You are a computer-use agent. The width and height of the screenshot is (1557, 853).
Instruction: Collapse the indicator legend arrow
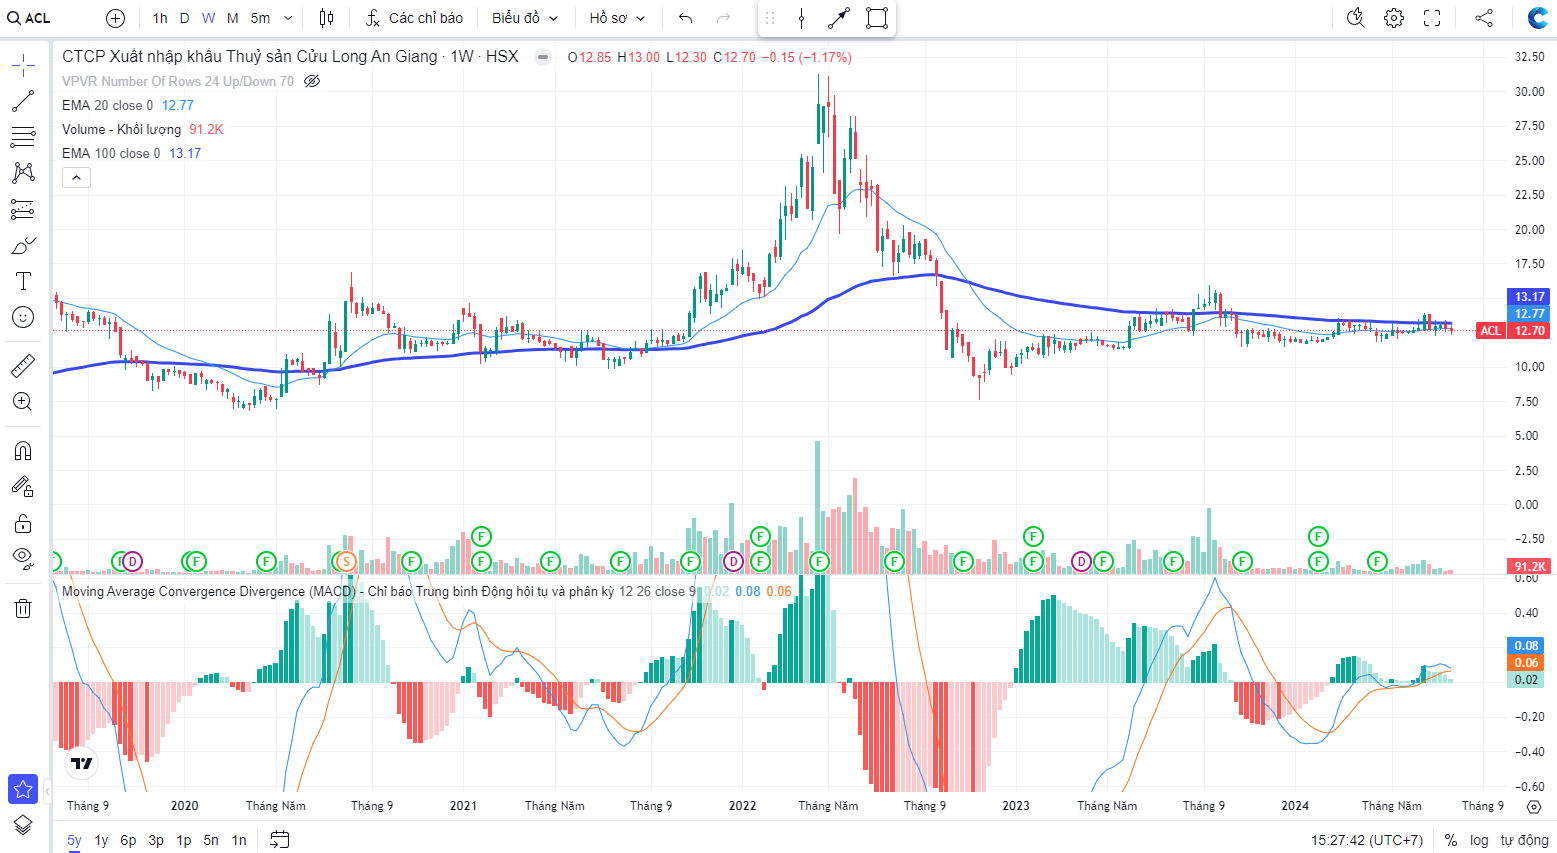77,178
